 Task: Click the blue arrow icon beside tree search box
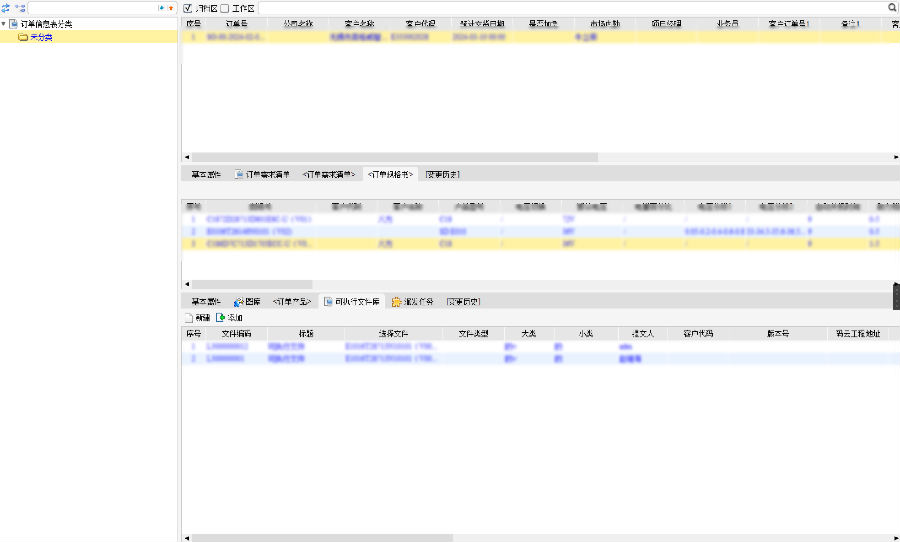(161, 7)
